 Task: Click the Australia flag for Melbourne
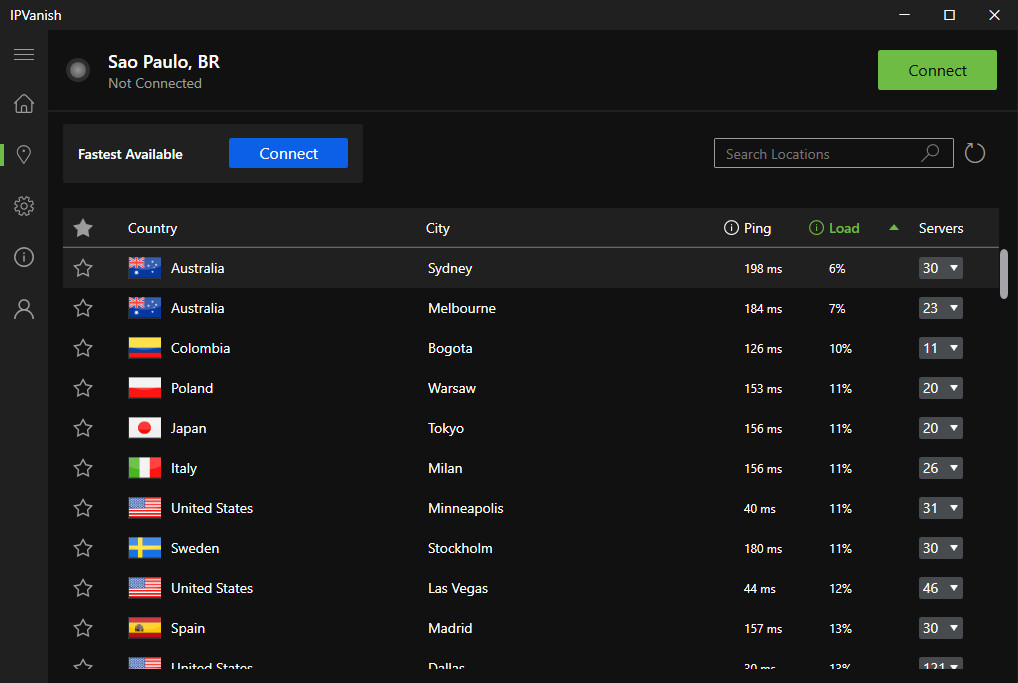(145, 308)
